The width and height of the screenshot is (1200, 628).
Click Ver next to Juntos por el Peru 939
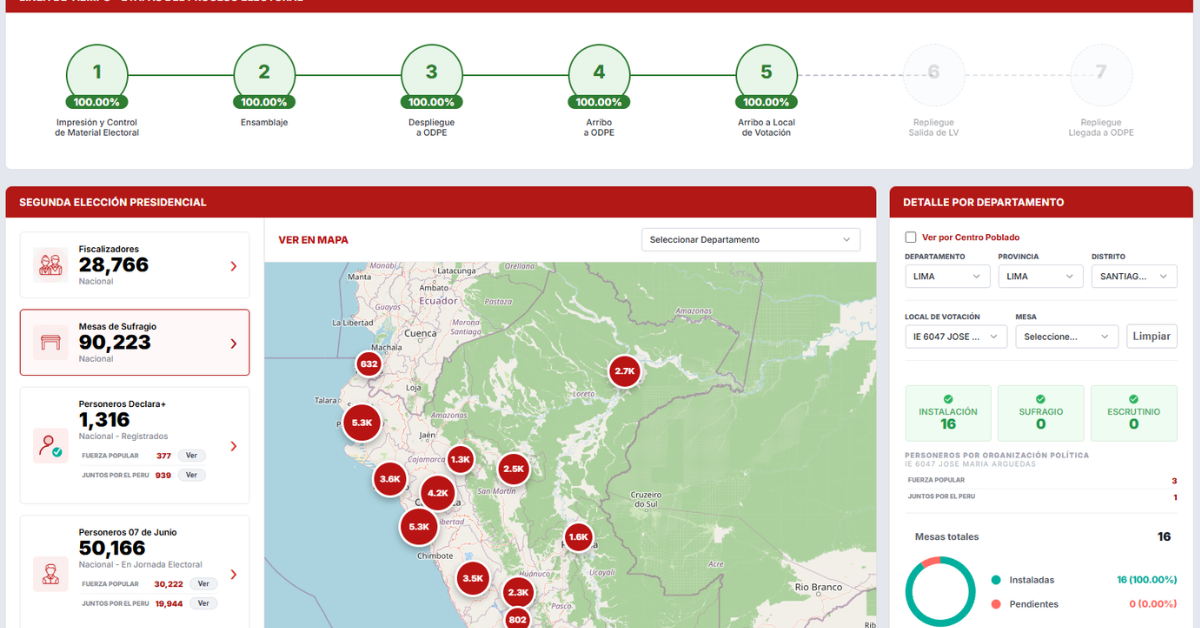[x=191, y=475]
